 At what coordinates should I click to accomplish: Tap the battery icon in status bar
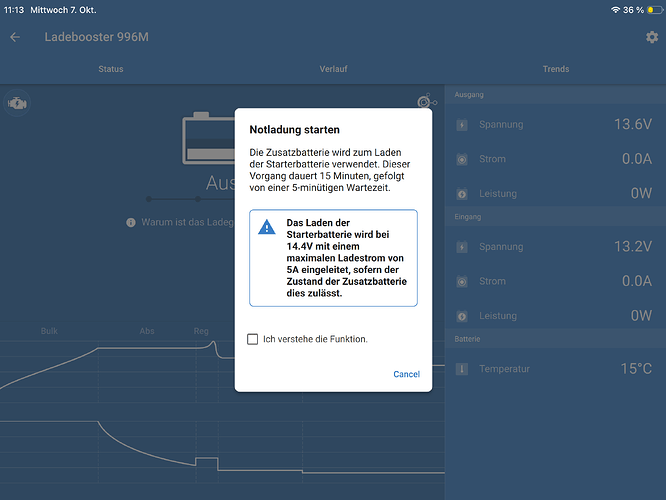655,10
